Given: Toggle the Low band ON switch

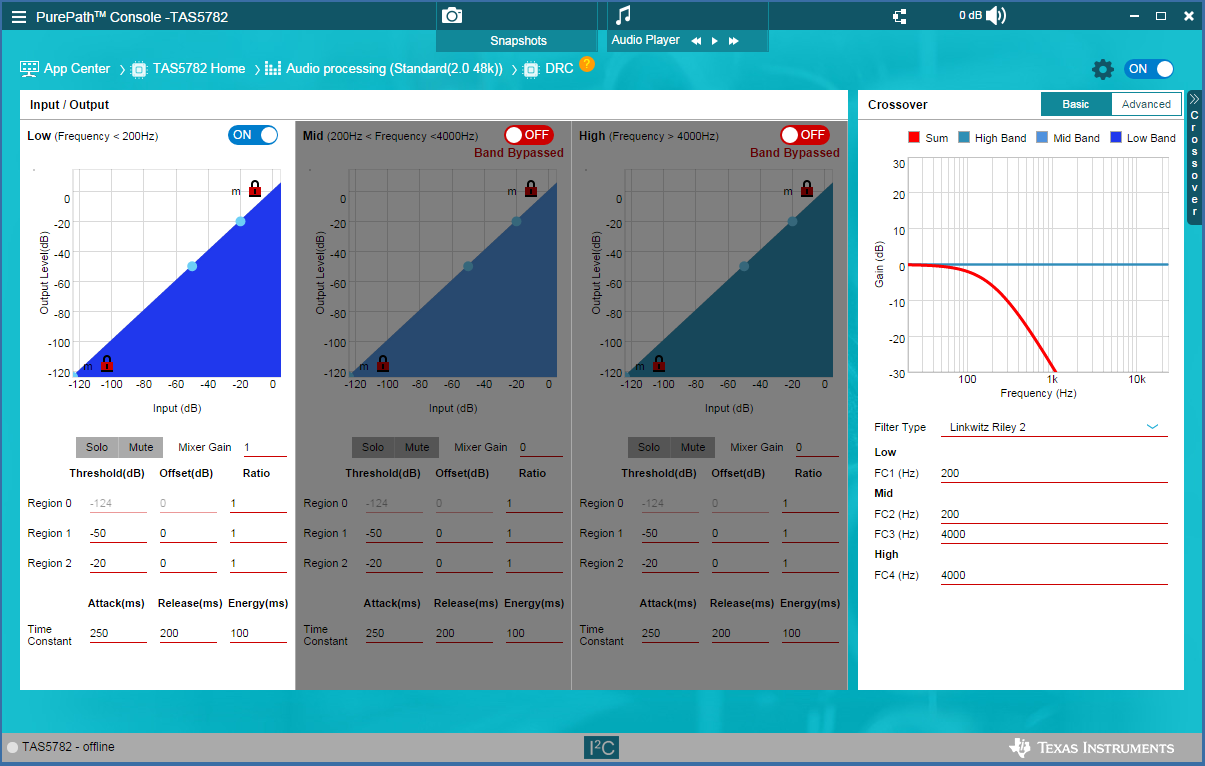Looking at the screenshot, I should (x=253, y=135).
